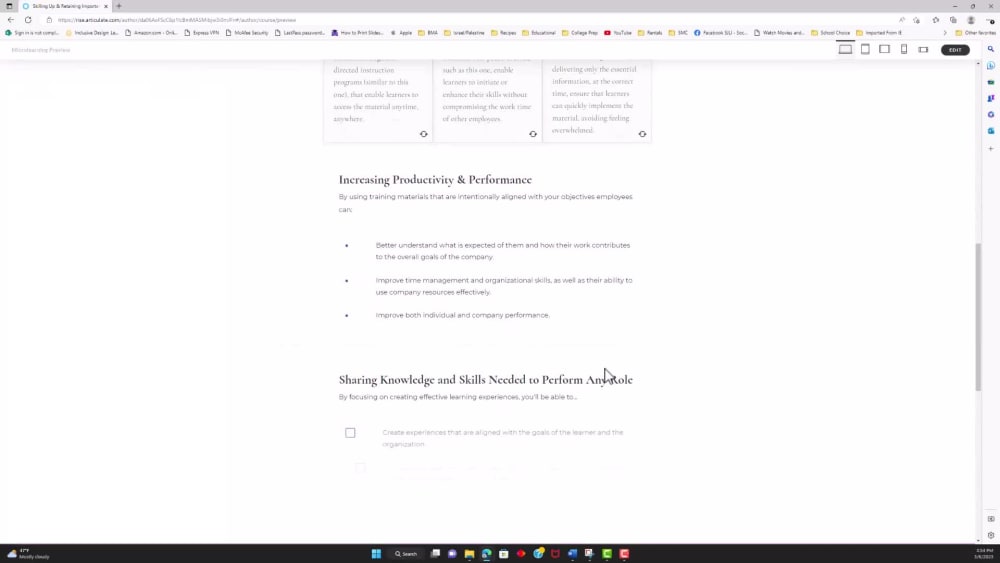Add this page to favorites star icon
The image size is (1000, 563).
(x=916, y=20)
